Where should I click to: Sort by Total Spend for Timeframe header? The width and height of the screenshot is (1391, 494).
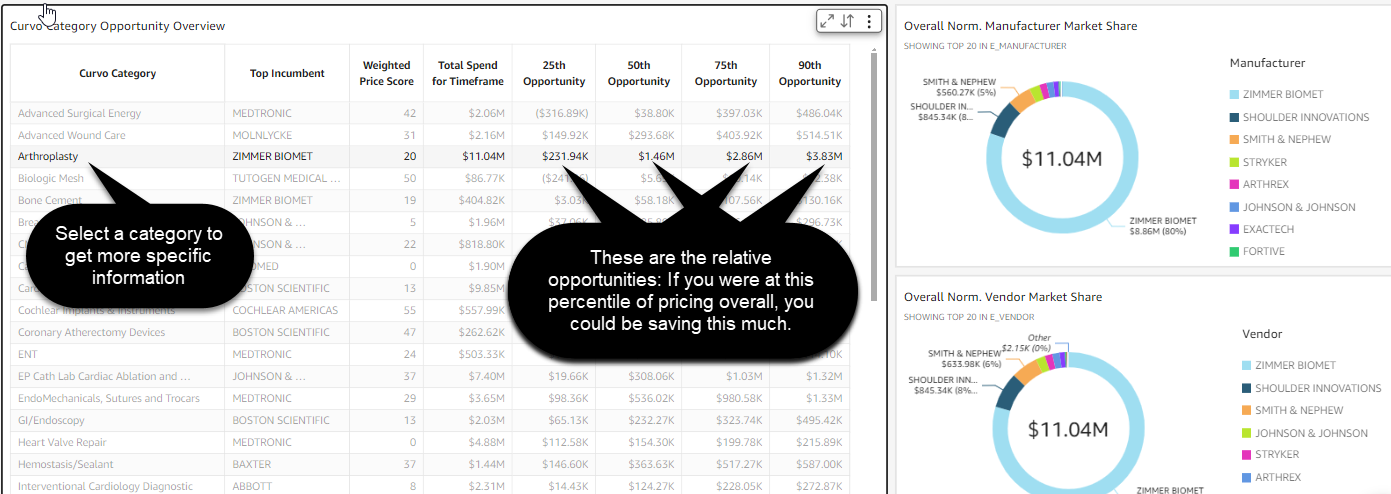point(468,73)
